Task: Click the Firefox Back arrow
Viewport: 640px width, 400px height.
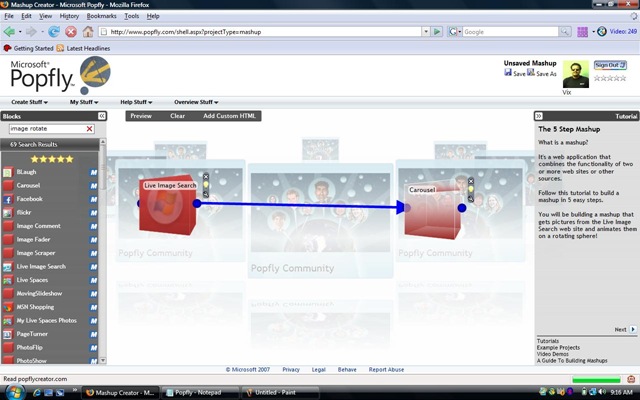Action: click(9, 31)
